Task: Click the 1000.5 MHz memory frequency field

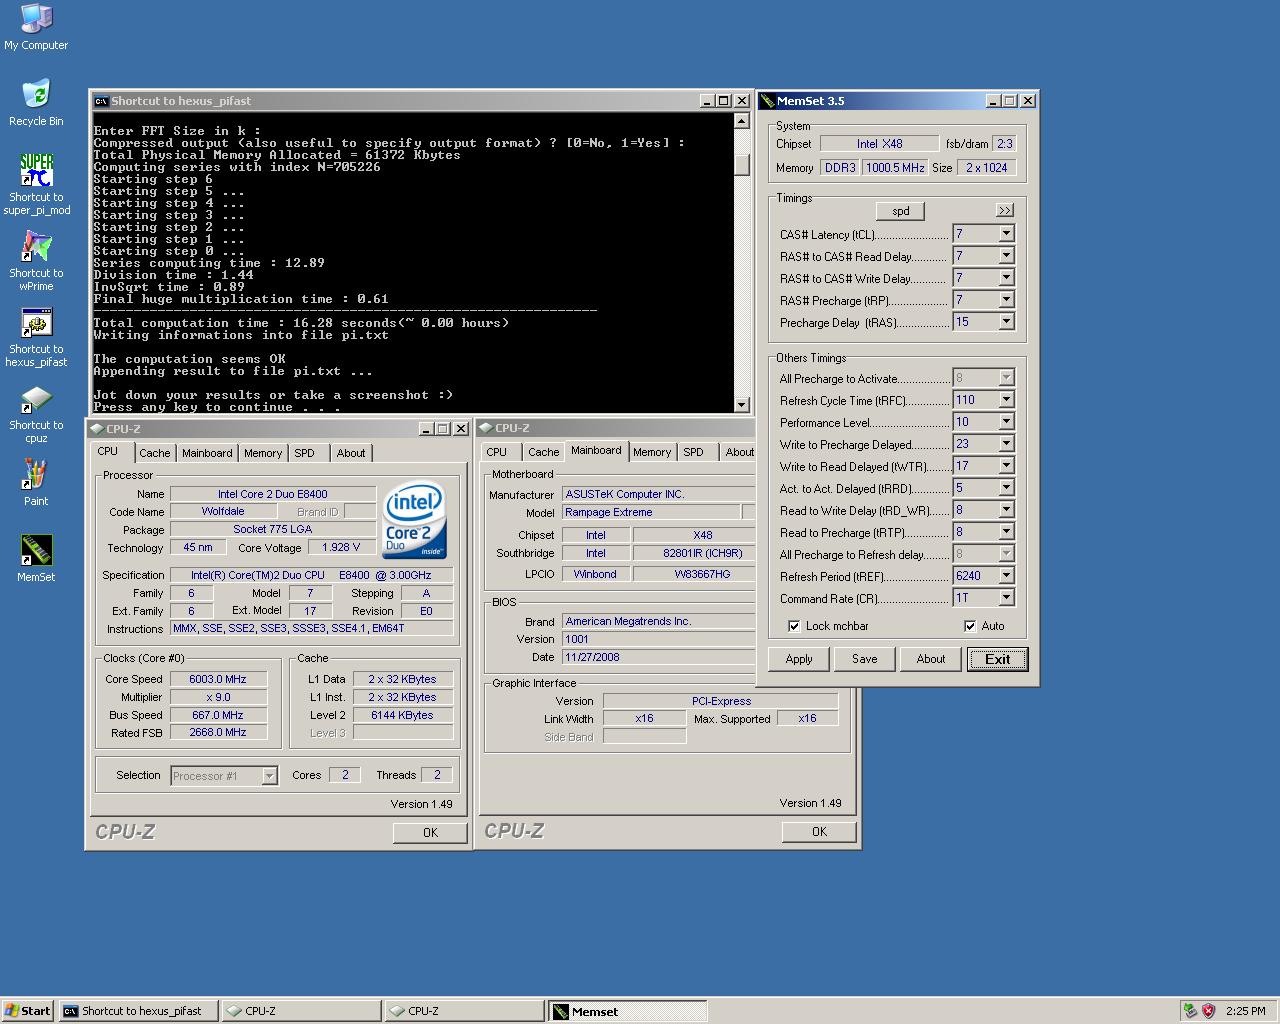Action: [895, 168]
